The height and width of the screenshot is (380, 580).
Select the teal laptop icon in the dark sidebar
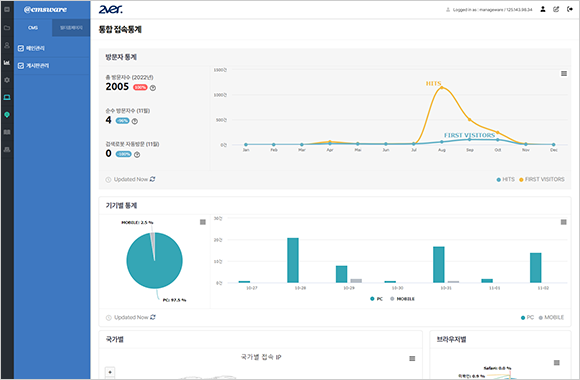(7, 97)
